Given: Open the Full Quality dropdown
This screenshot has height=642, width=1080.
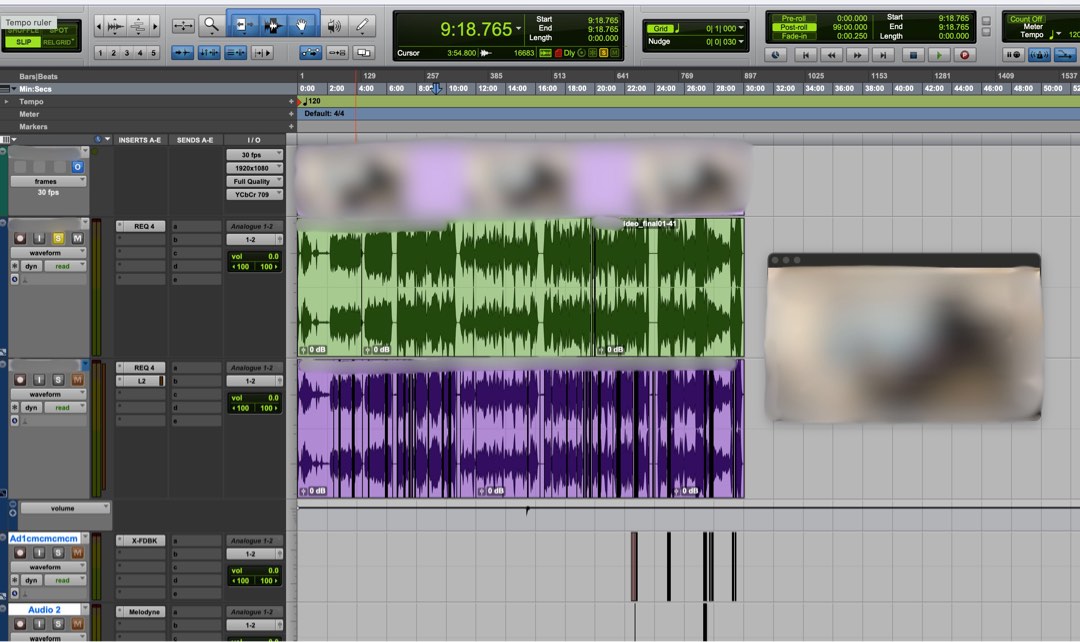Looking at the screenshot, I should 254,181.
